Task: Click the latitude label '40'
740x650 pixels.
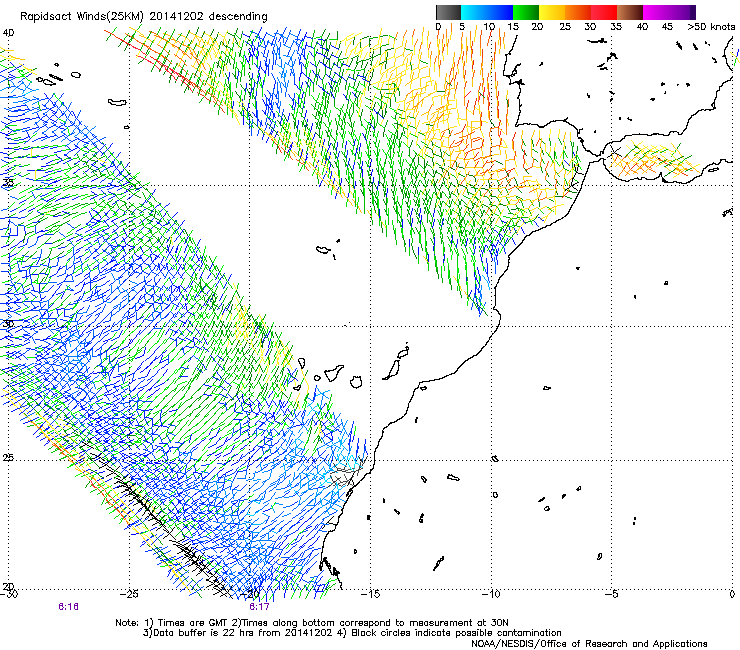Action: point(8,33)
